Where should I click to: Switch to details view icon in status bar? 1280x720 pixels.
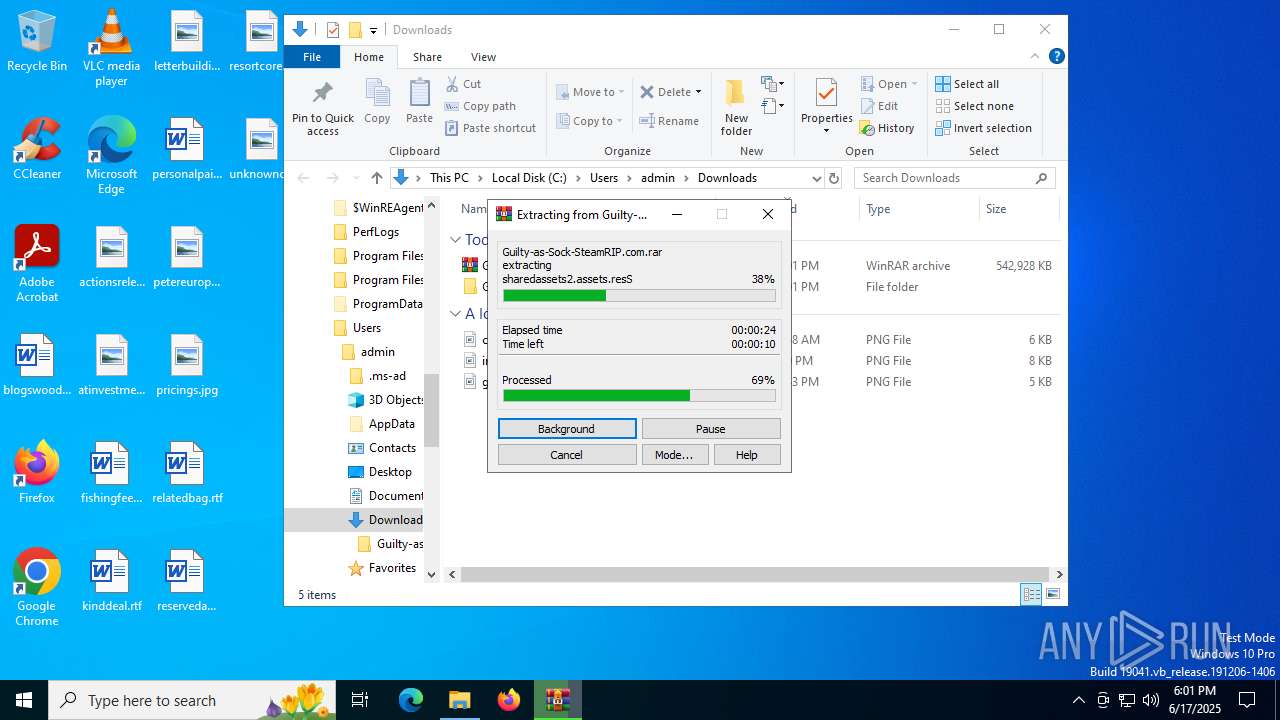pos(1031,594)
